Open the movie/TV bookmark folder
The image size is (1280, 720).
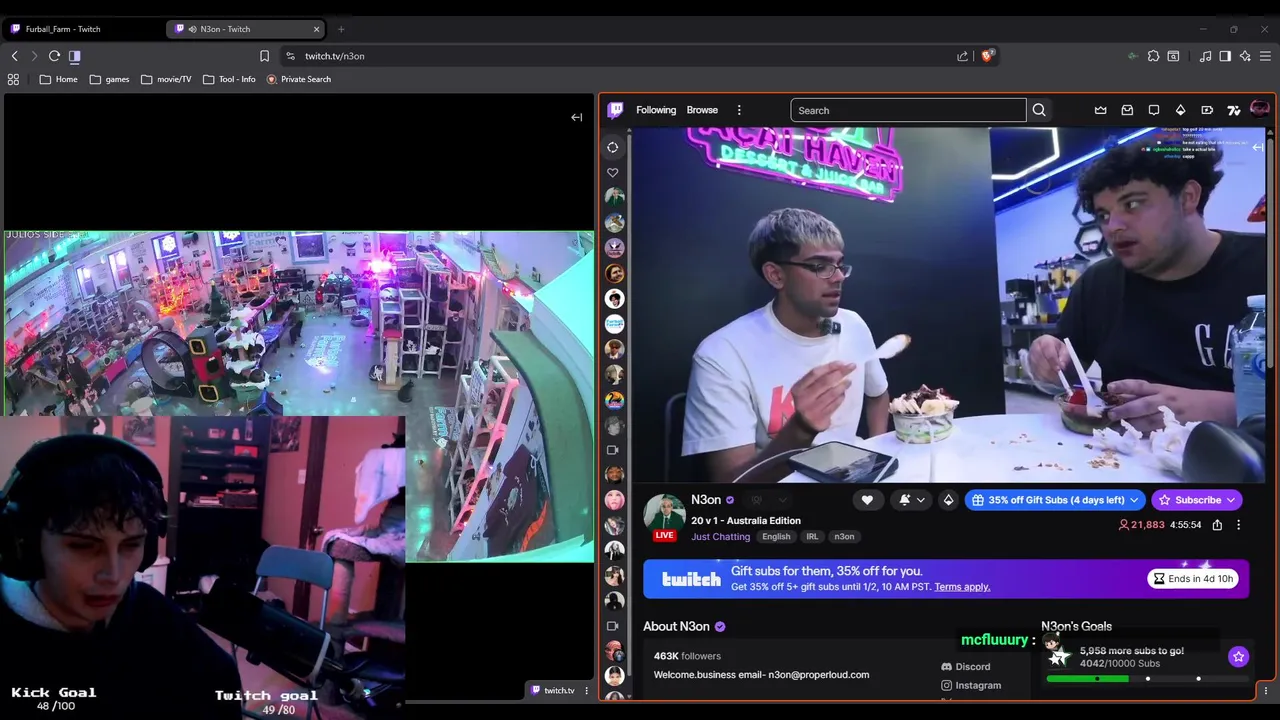tap(166, 79)
